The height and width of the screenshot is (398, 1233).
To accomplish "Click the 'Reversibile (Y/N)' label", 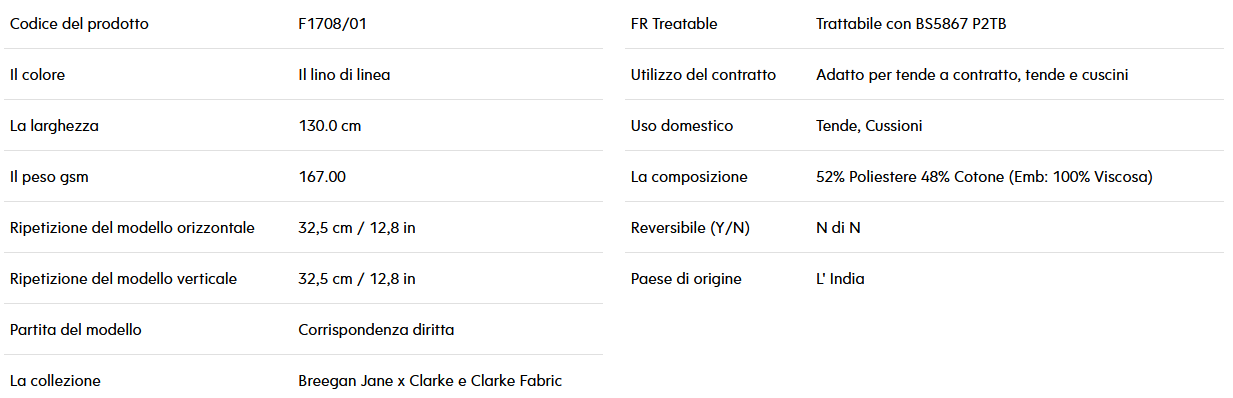I will tap(690, 228).
